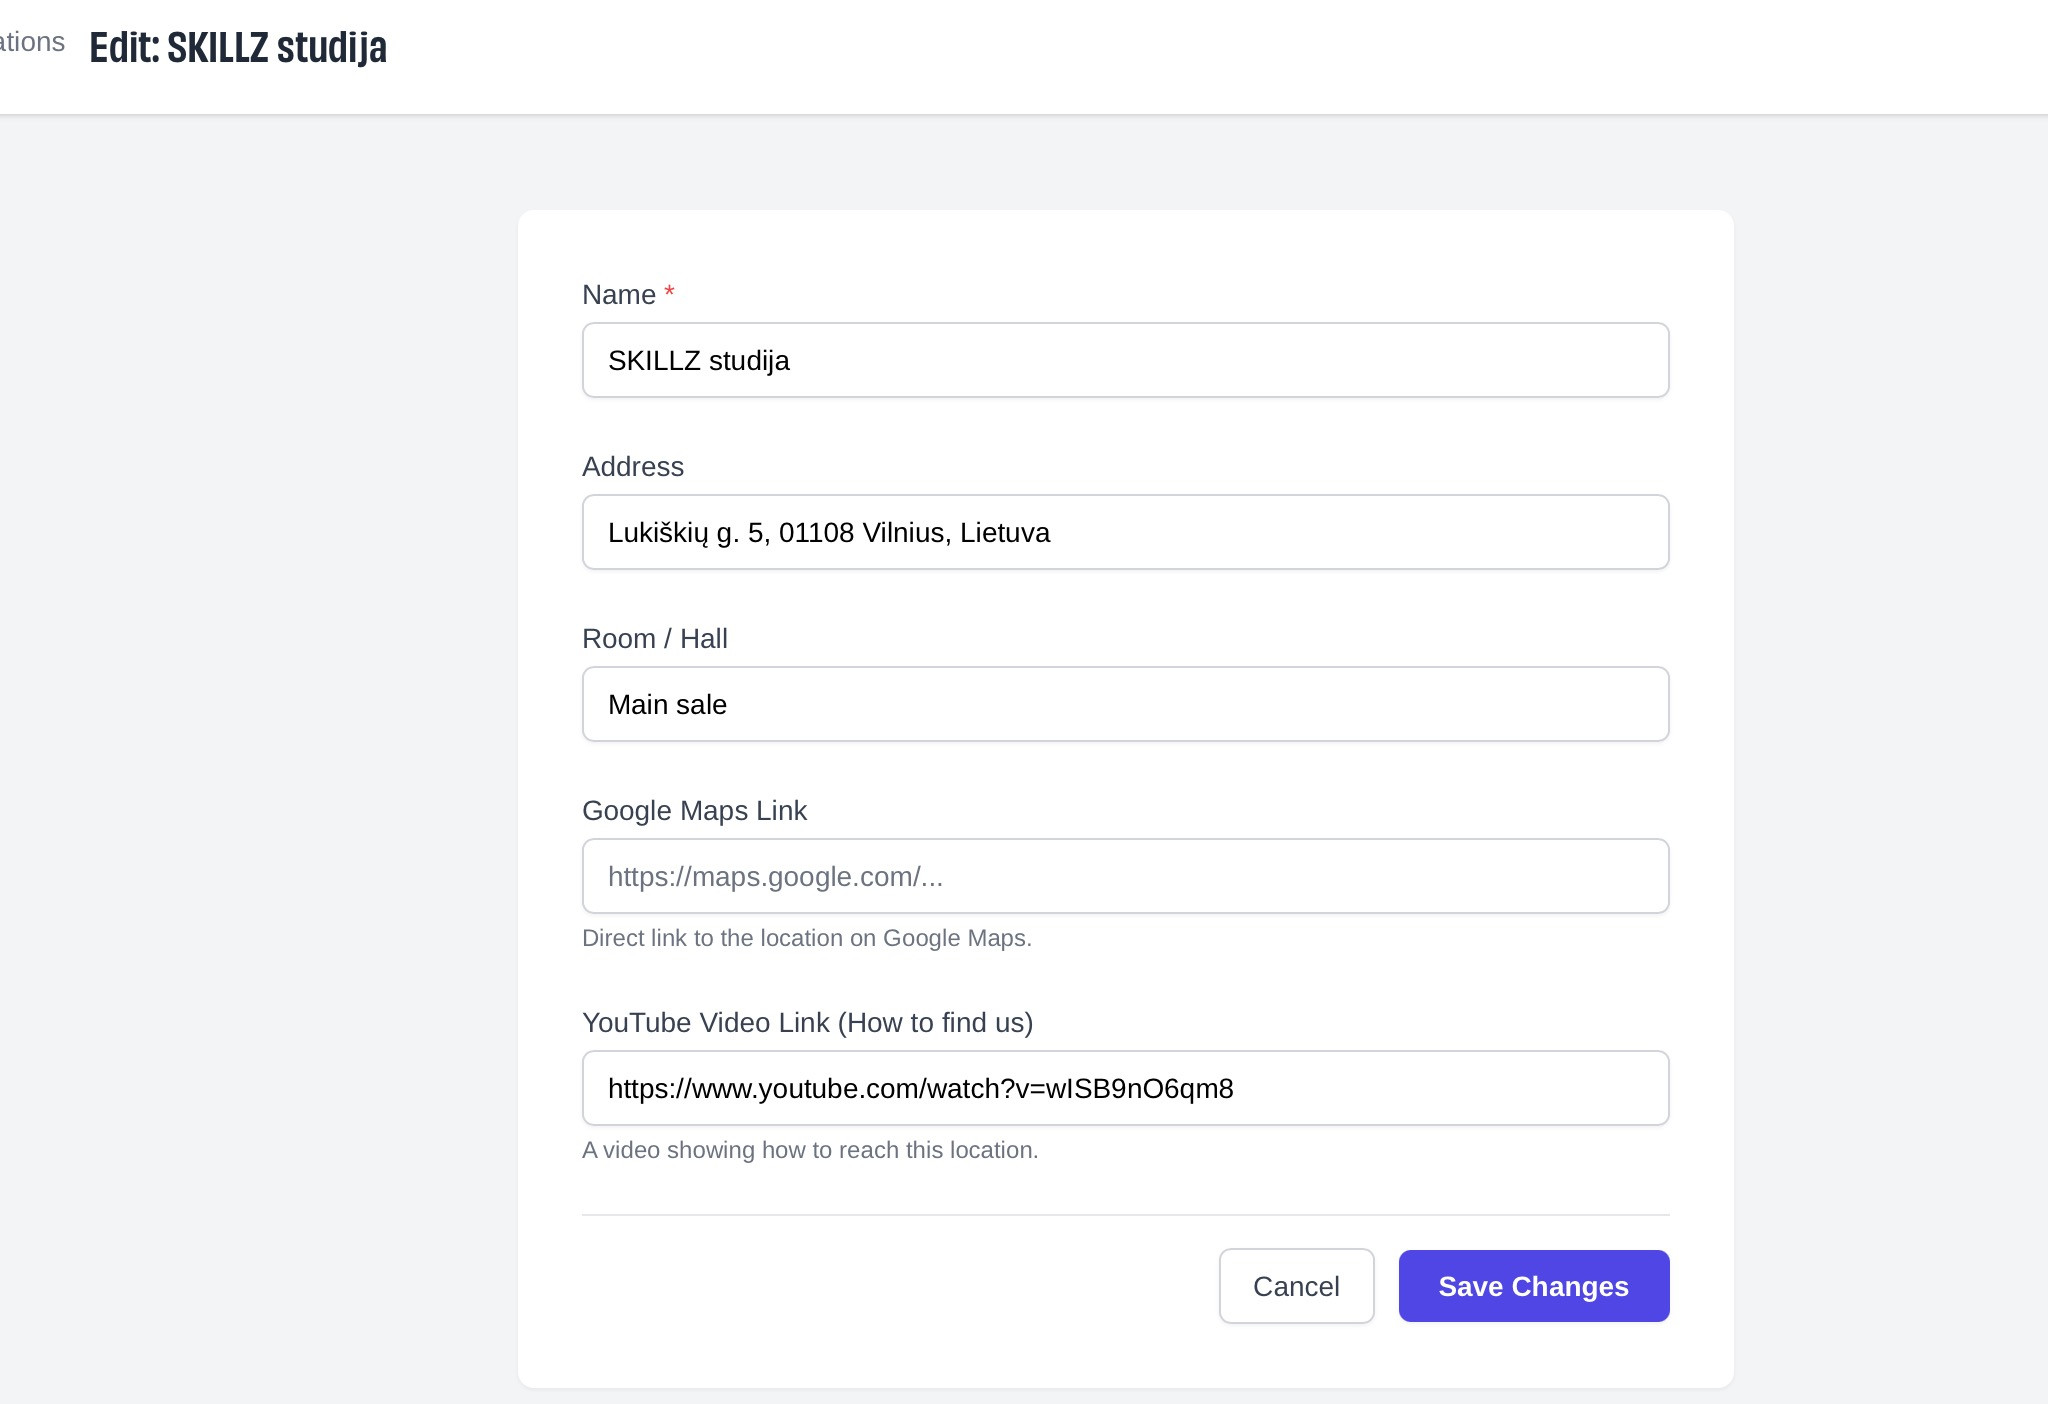Click the 'Direct link to the location' hint text
This screenshot has width=2048, height=1404.
click(x=806, y=938)
